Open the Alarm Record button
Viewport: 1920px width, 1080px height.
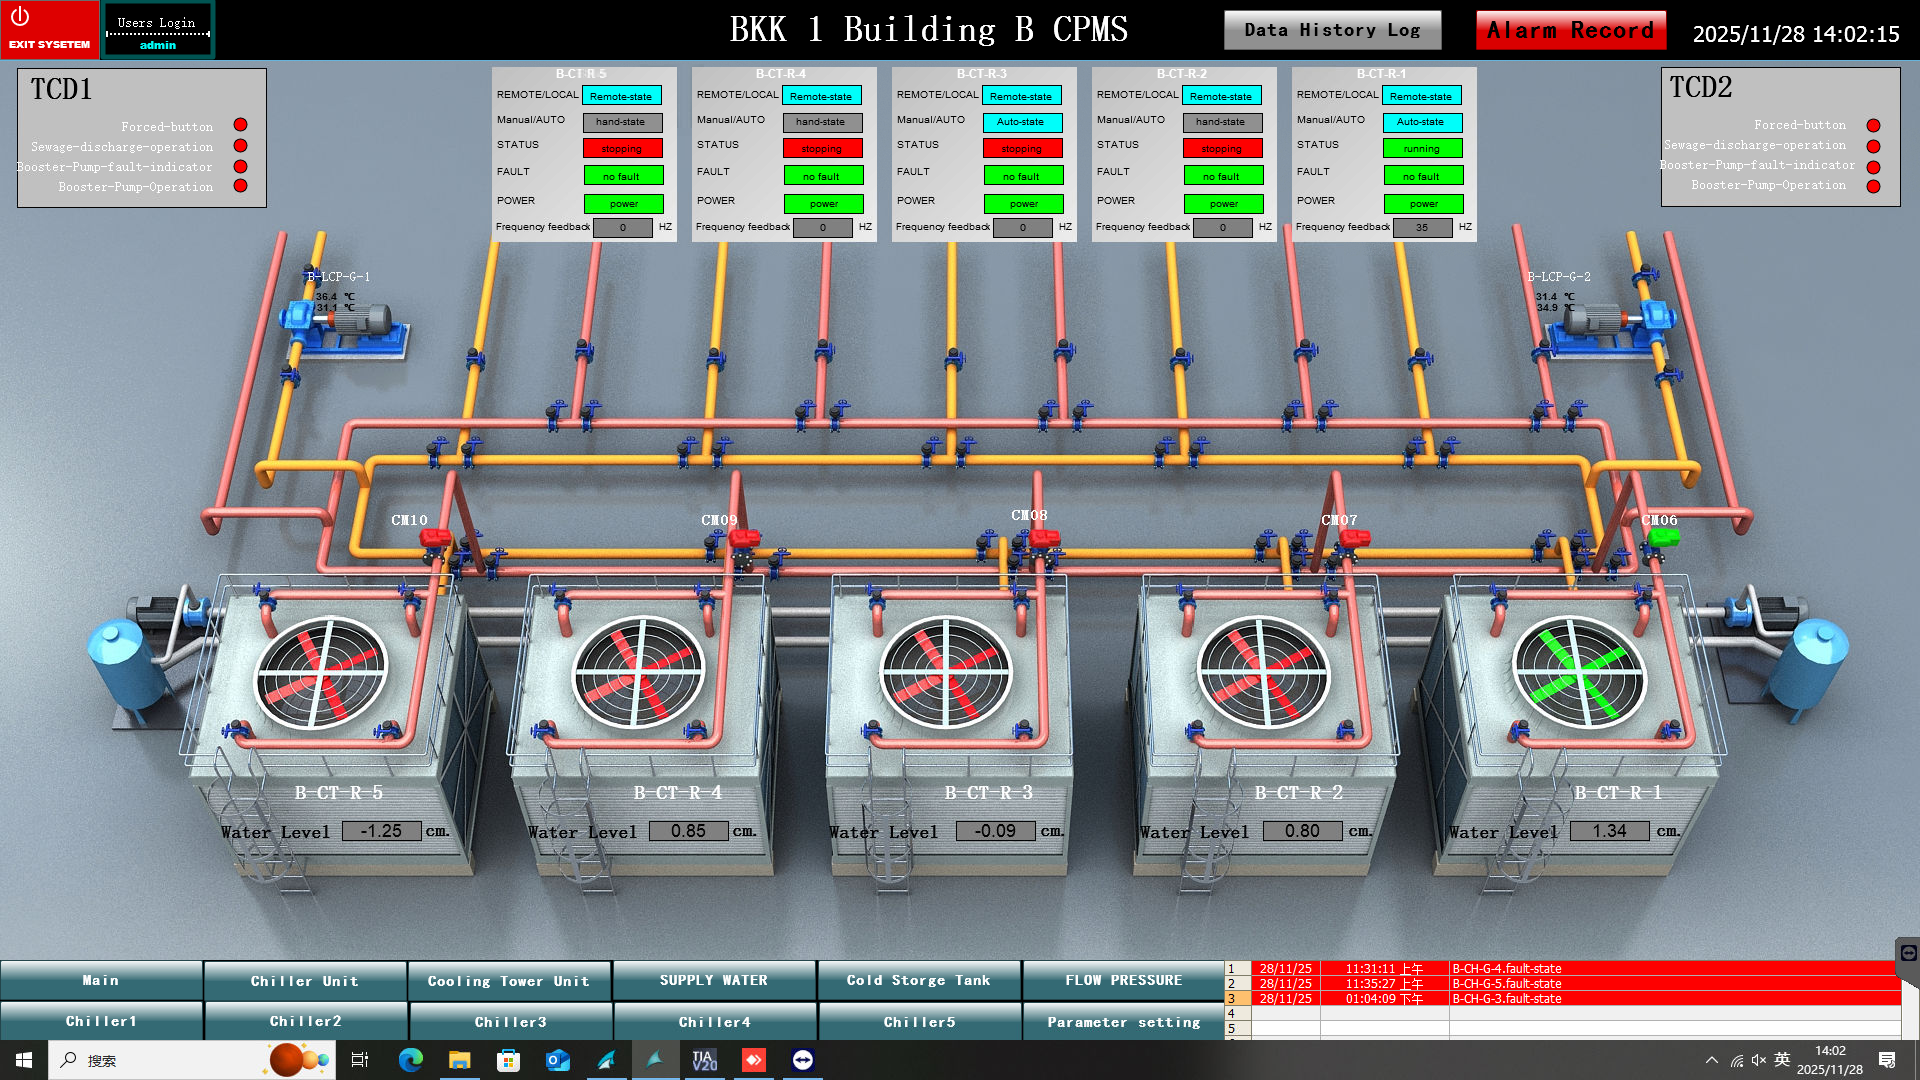(1570, 30)
